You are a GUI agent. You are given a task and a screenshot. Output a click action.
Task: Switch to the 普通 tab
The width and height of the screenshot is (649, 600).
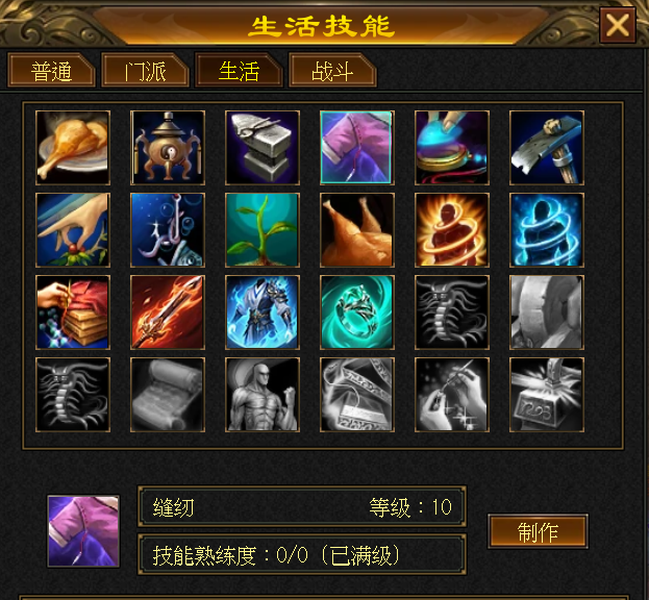tap(51, 71)
